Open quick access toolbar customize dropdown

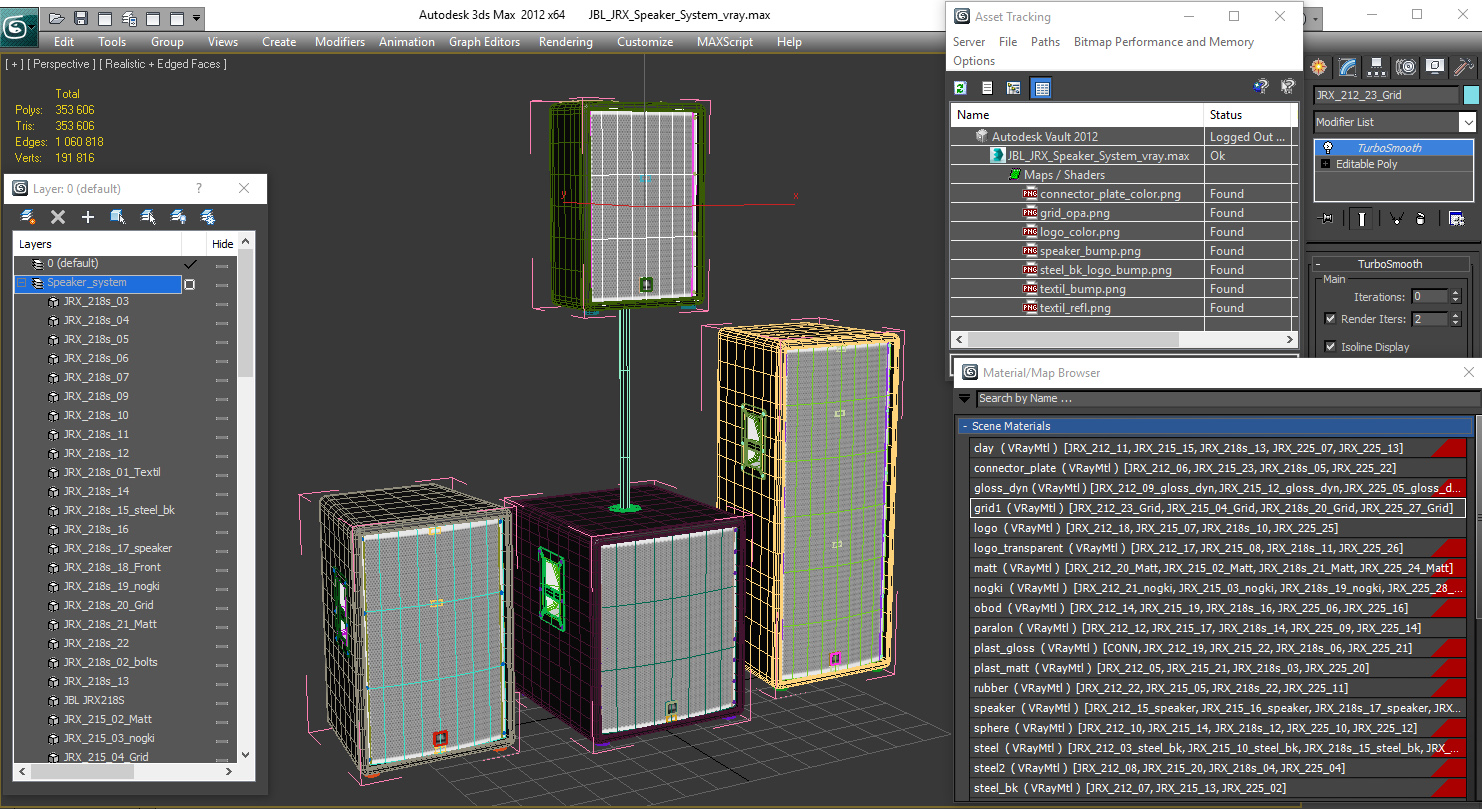pos(196,18)
